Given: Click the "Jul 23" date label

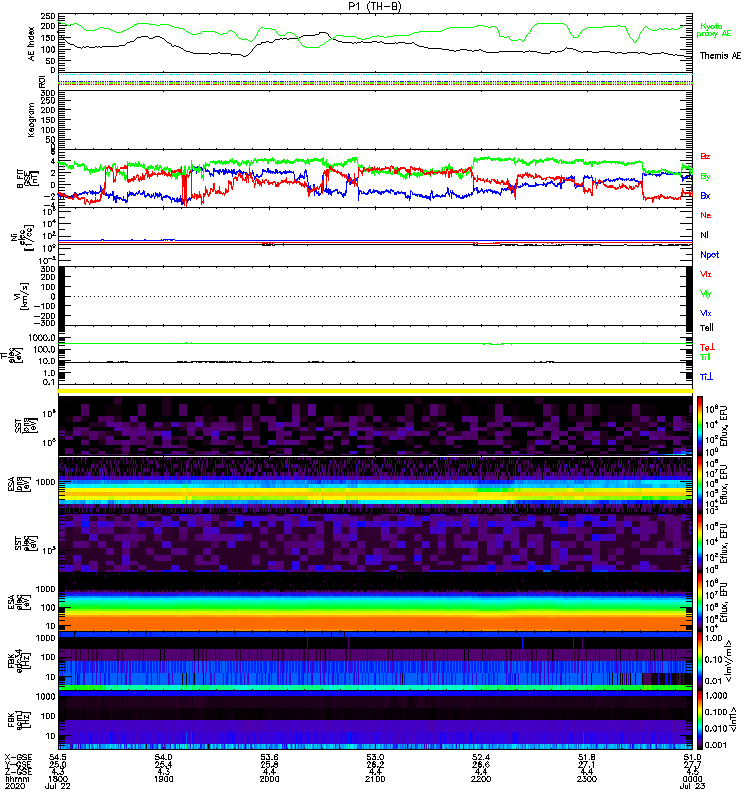Looking at the screenshot, I should pyautogui.click(x=692, y=786).
